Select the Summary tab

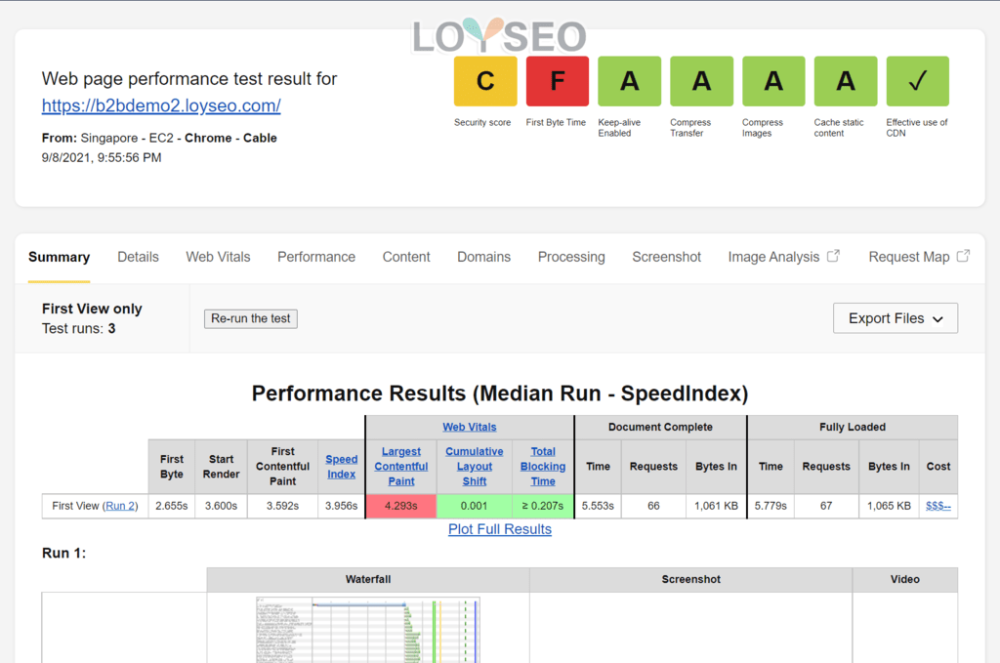pos(59,257)
